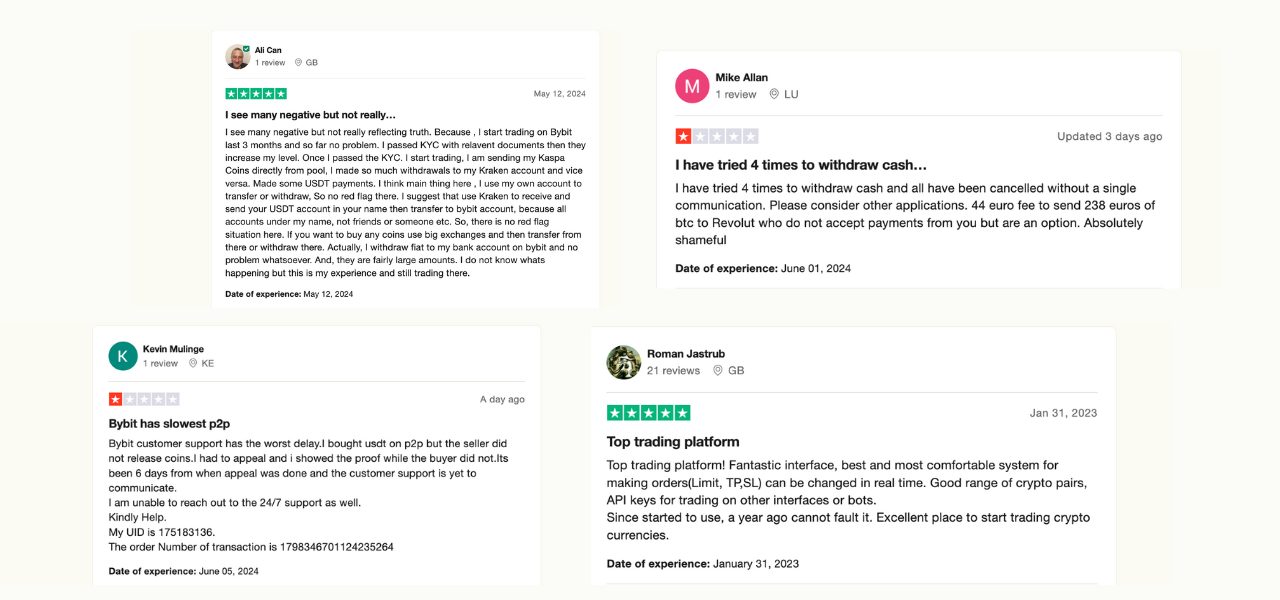The width and height of the screenshot is (1280, 600).
Task: Open Ali Can's reviewer name
Action: [x=268, y=50]
